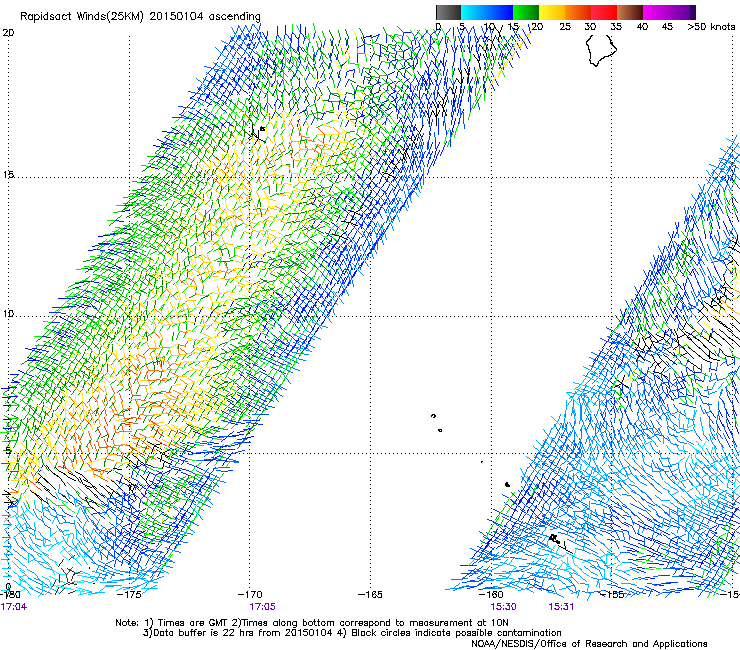740x650 pixels.
Task: Select the 'Rapidscat Winds(25KM) 20150104 ascending' title
Action: tap(140, 16)
